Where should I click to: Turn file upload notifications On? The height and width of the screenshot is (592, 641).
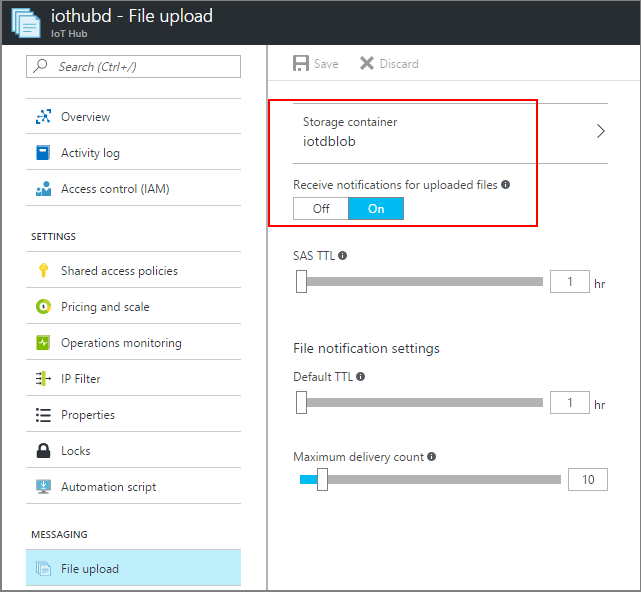(376, 209)
